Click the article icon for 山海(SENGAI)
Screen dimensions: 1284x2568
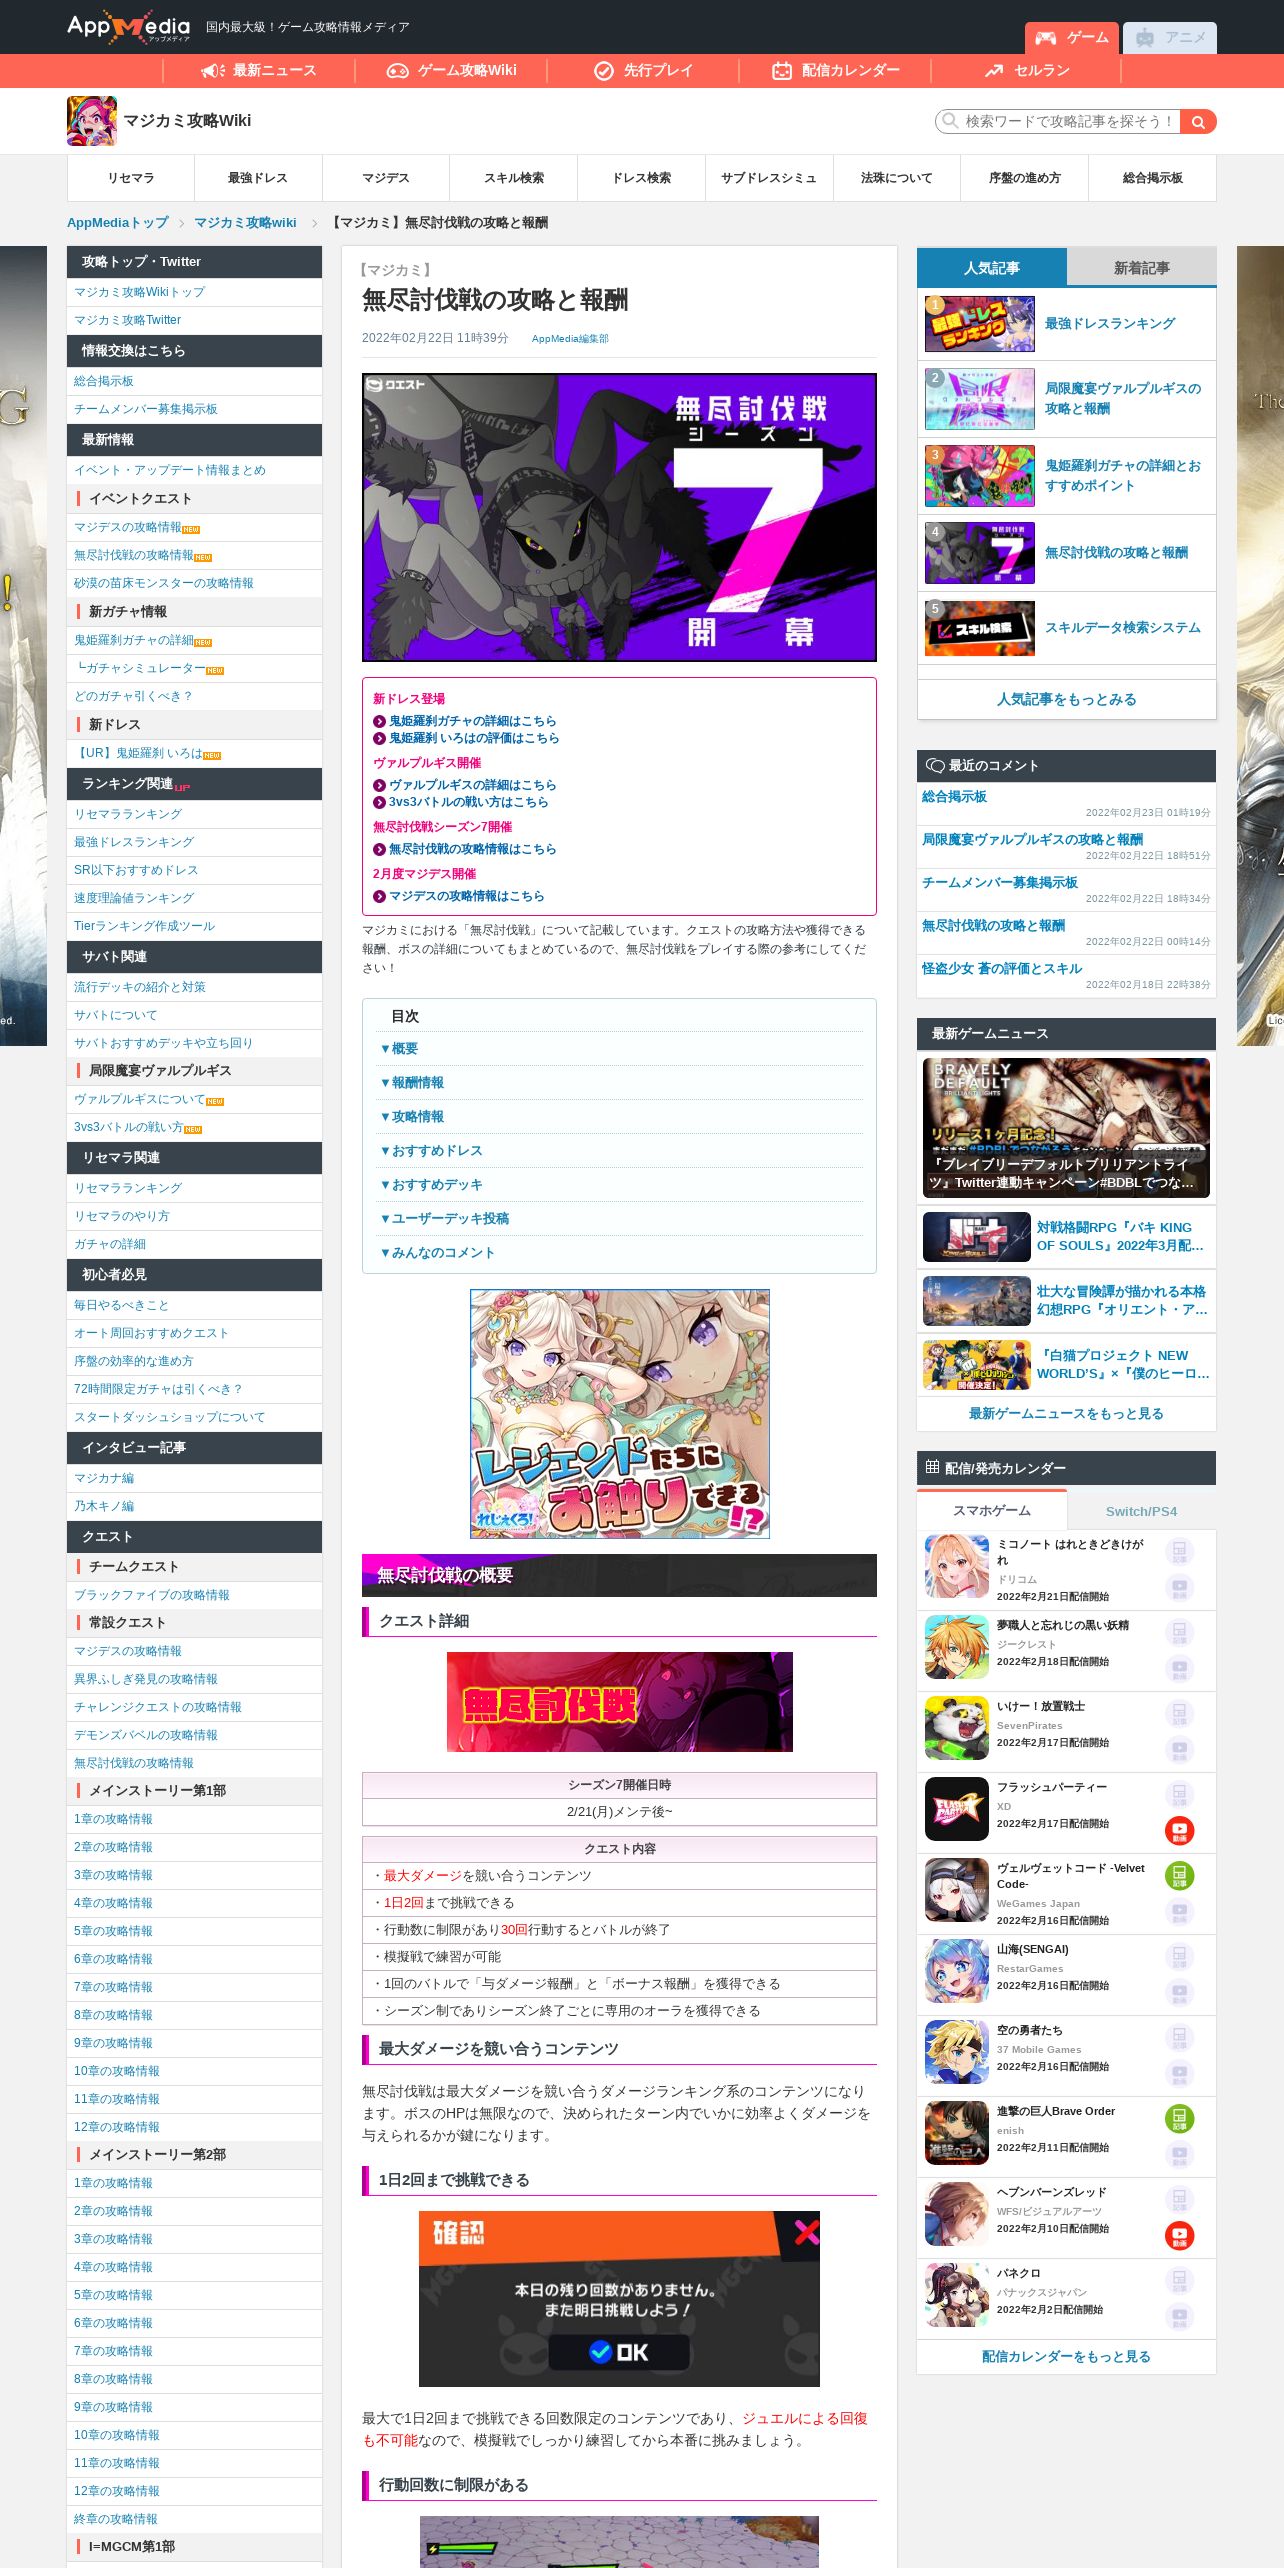(x=1180, y=1957)
